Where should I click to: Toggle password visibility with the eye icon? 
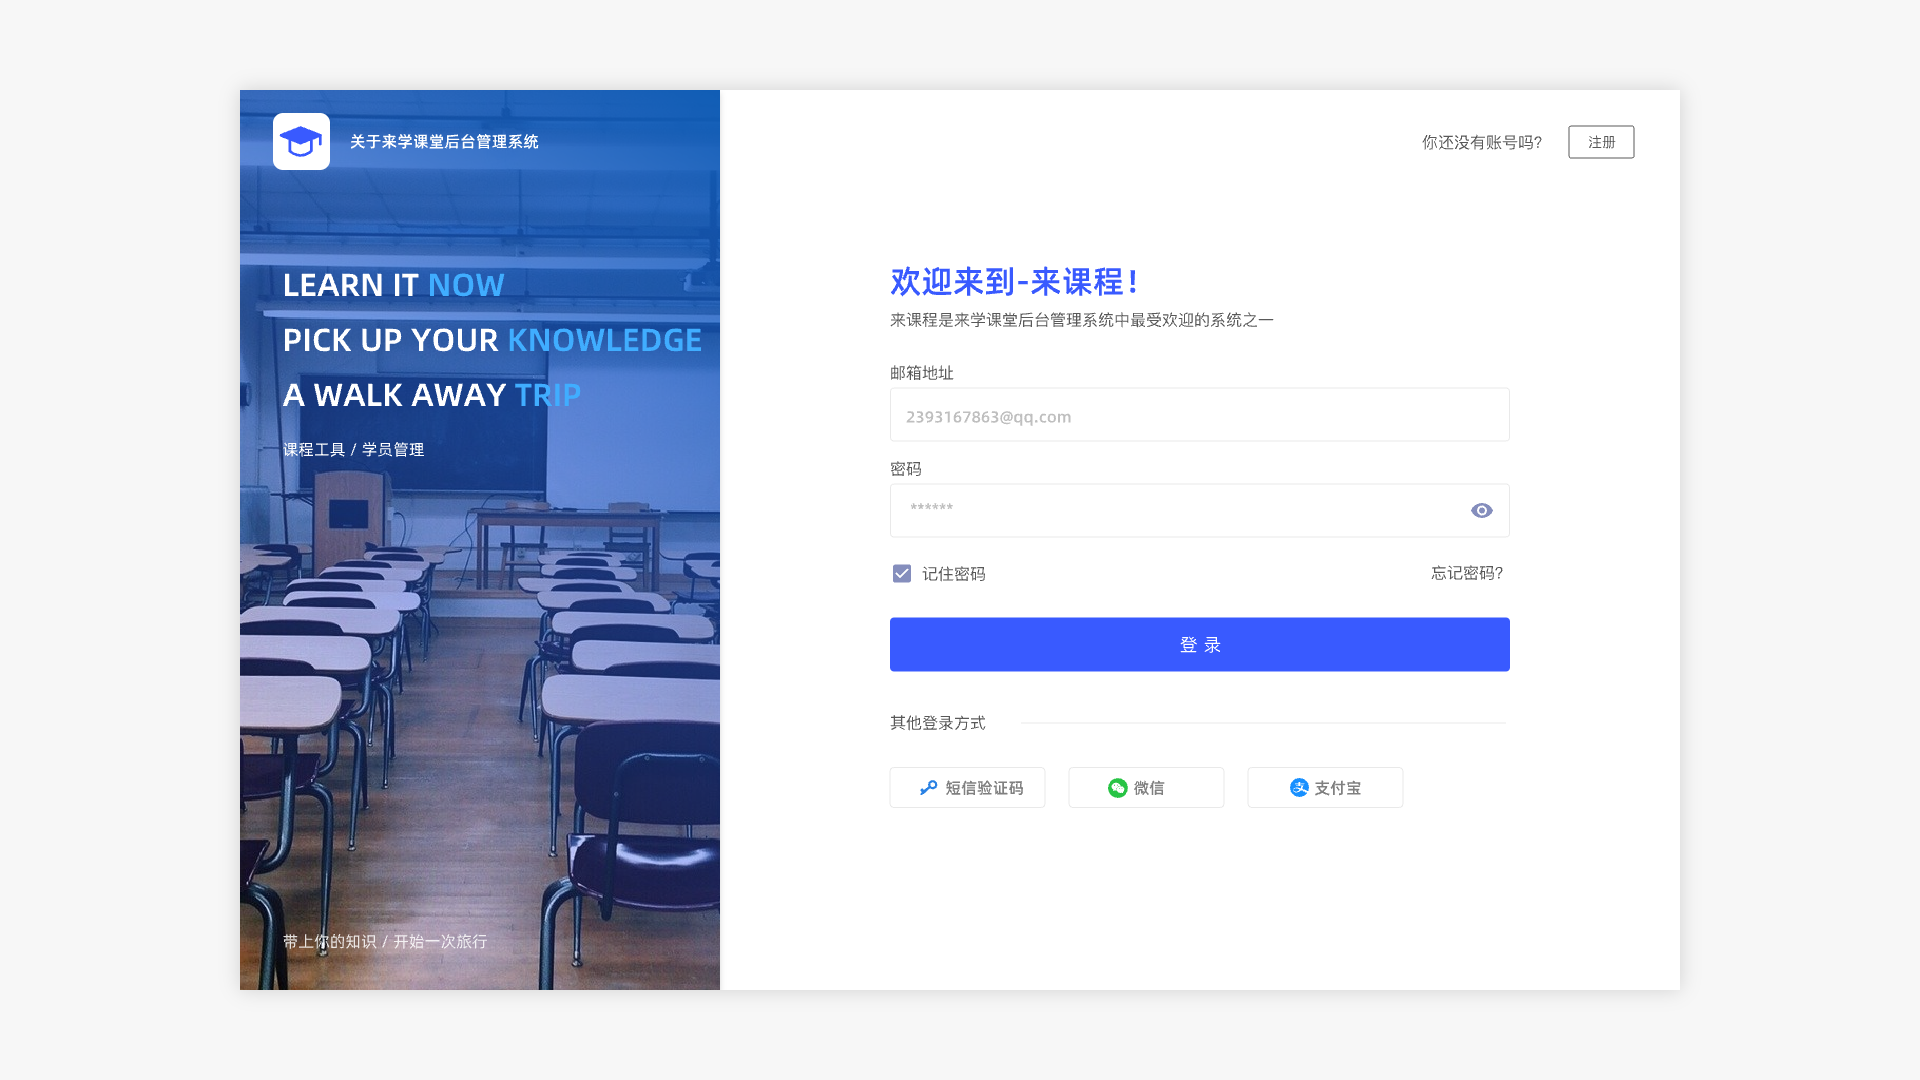(x=1481, y=511)
